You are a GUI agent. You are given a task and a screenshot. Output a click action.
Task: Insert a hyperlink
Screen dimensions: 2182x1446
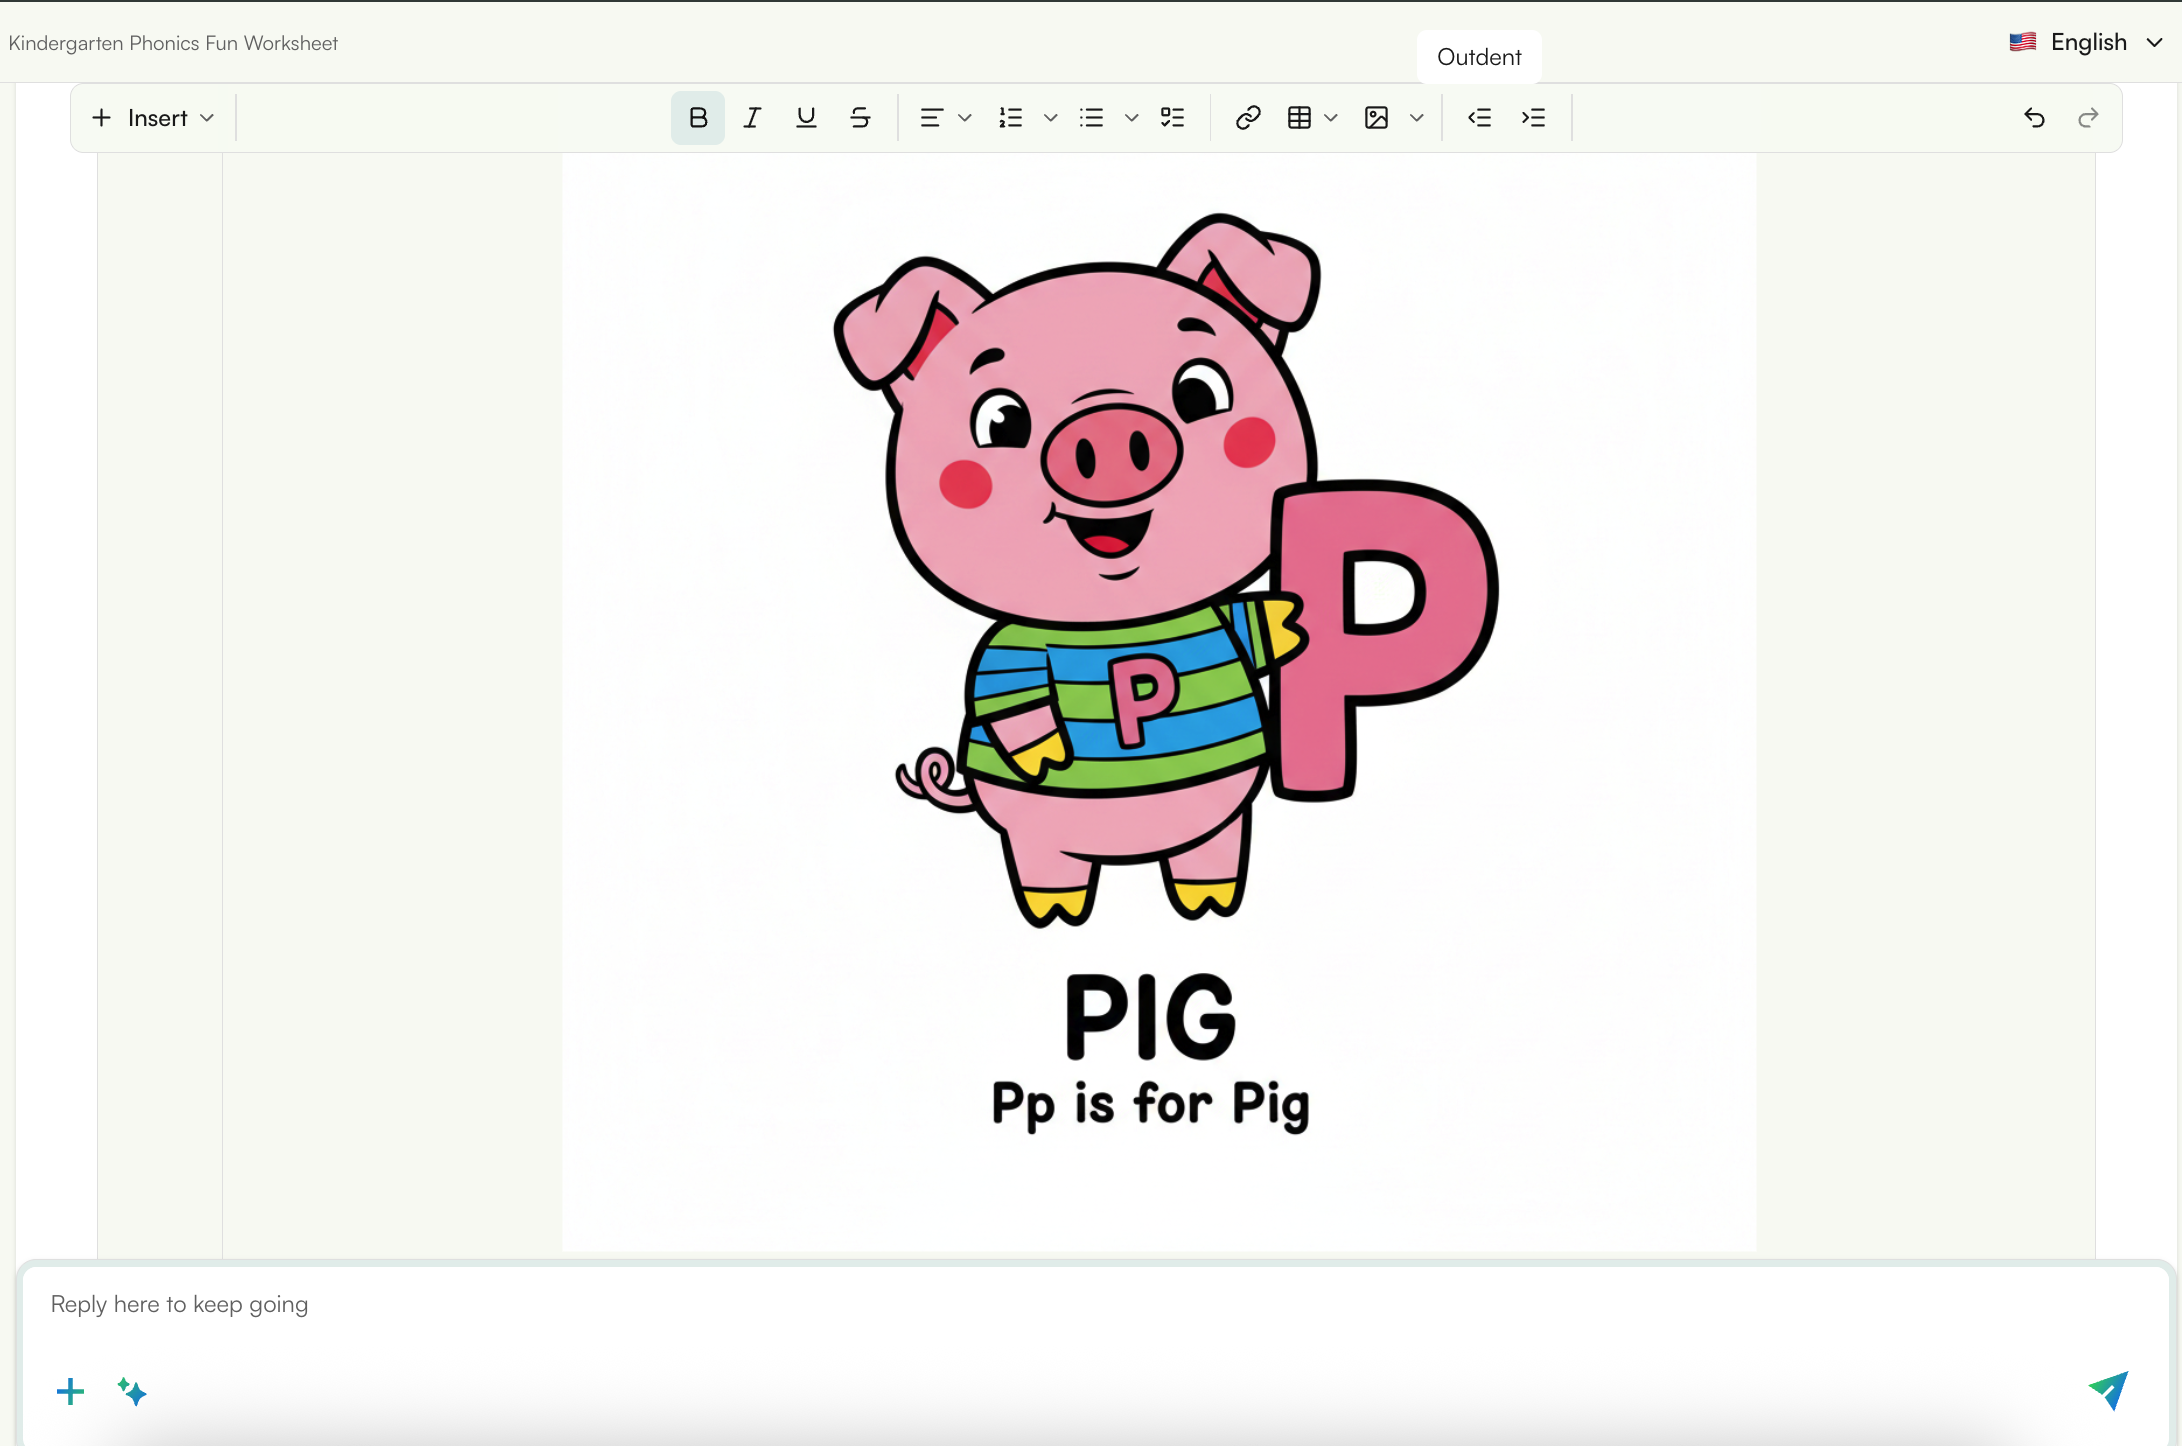coord(1247,117)
